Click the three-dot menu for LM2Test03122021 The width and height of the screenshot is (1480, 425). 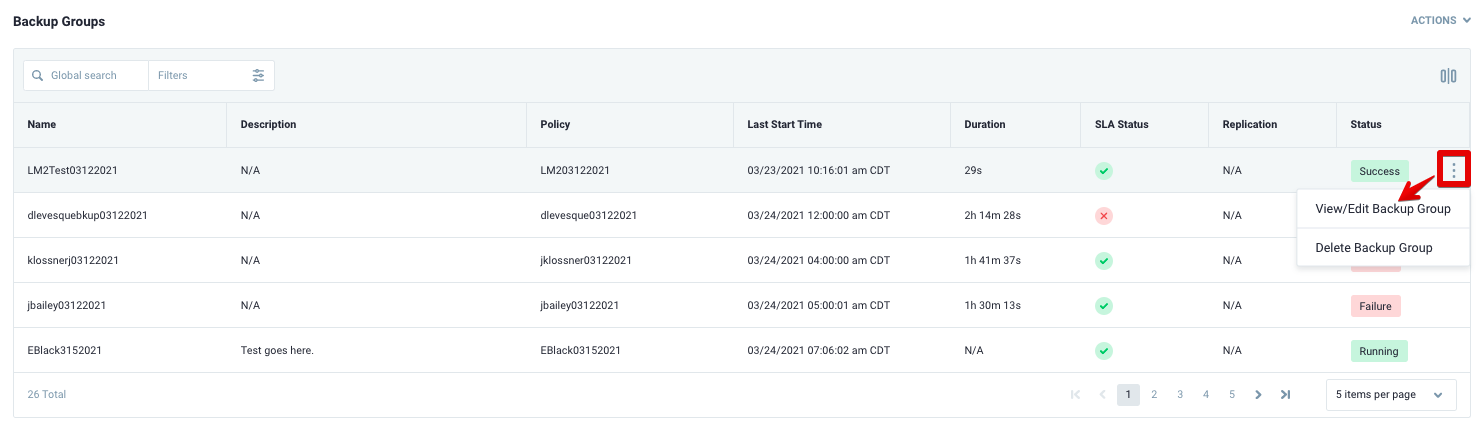1453,170
